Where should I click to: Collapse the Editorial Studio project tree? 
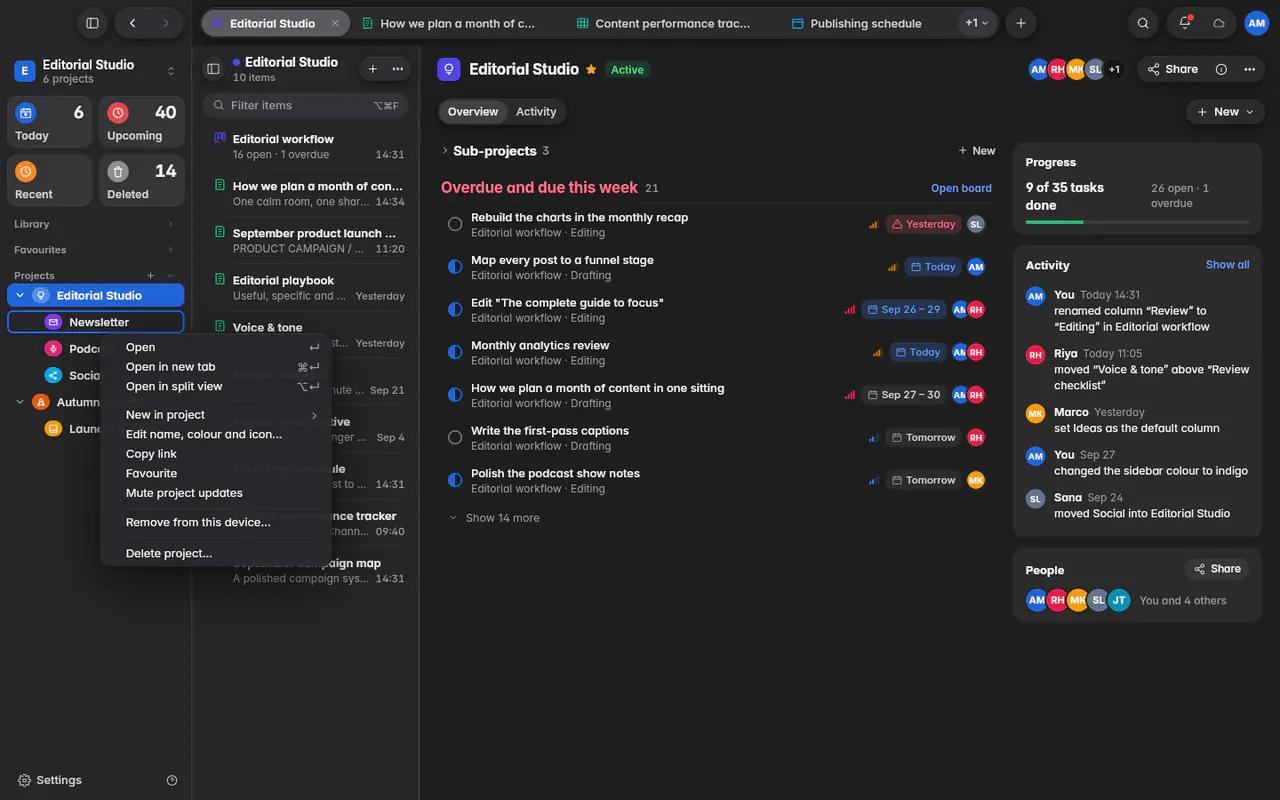coord(20,295)
